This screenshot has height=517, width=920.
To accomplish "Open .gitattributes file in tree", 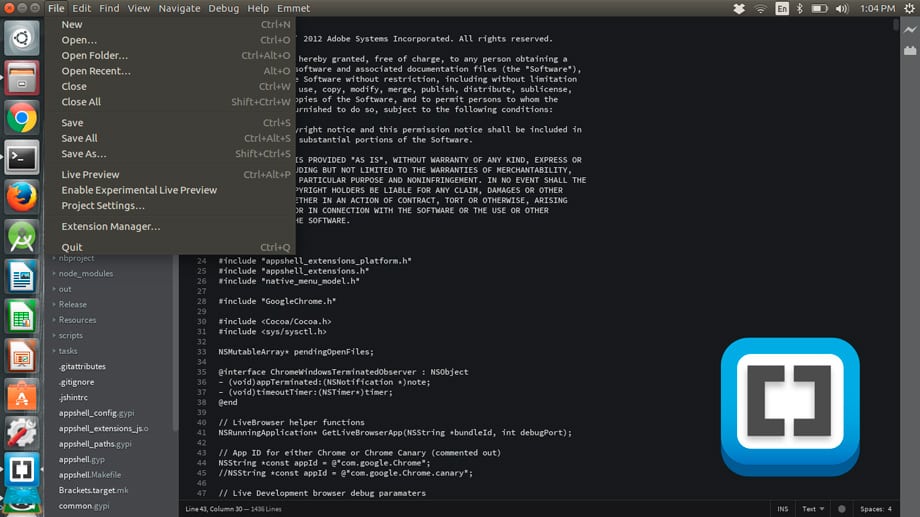I will [x=82, y=367].
